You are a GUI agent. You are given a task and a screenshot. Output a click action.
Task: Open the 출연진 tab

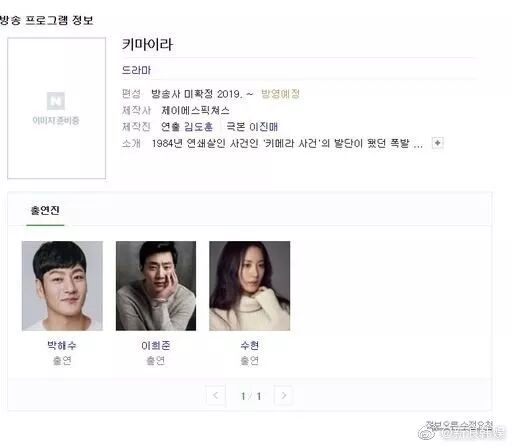click(x=45, y=210)
